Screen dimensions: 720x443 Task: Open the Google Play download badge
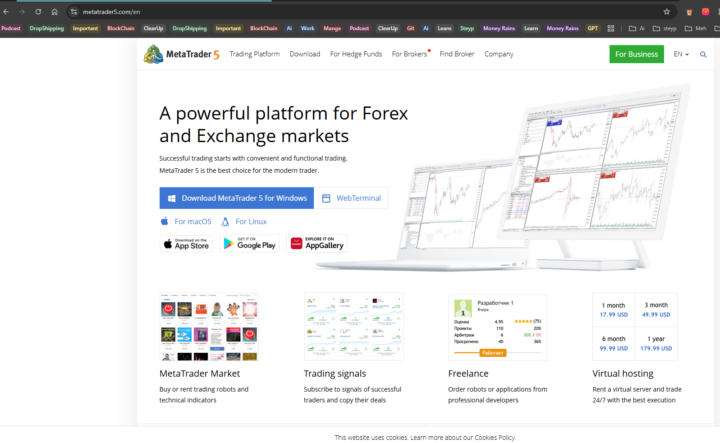click(x=249, y=243)
